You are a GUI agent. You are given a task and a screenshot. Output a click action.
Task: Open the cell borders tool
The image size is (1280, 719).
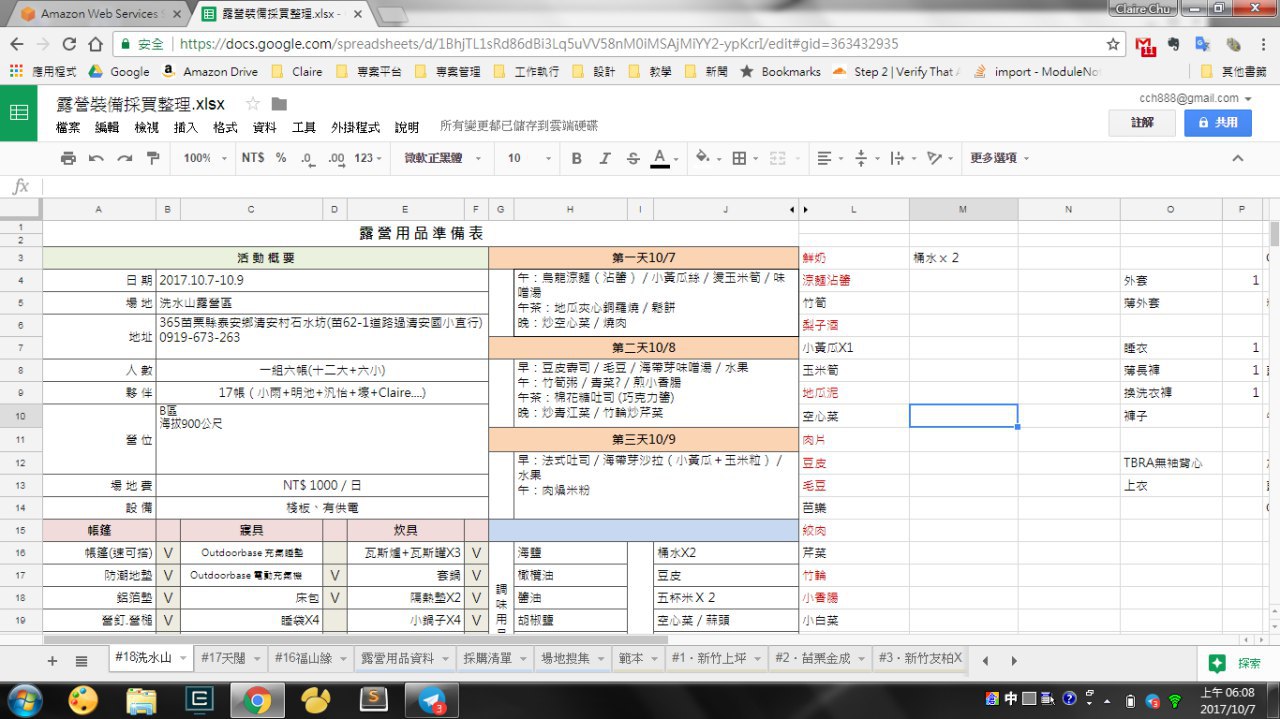tap(740, 158)
